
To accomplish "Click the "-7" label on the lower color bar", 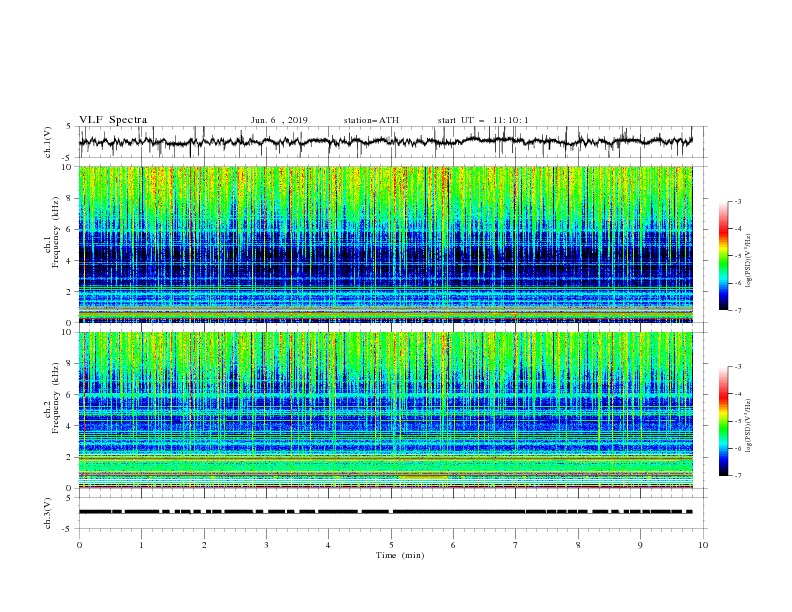I will click(x=738, y=475).
